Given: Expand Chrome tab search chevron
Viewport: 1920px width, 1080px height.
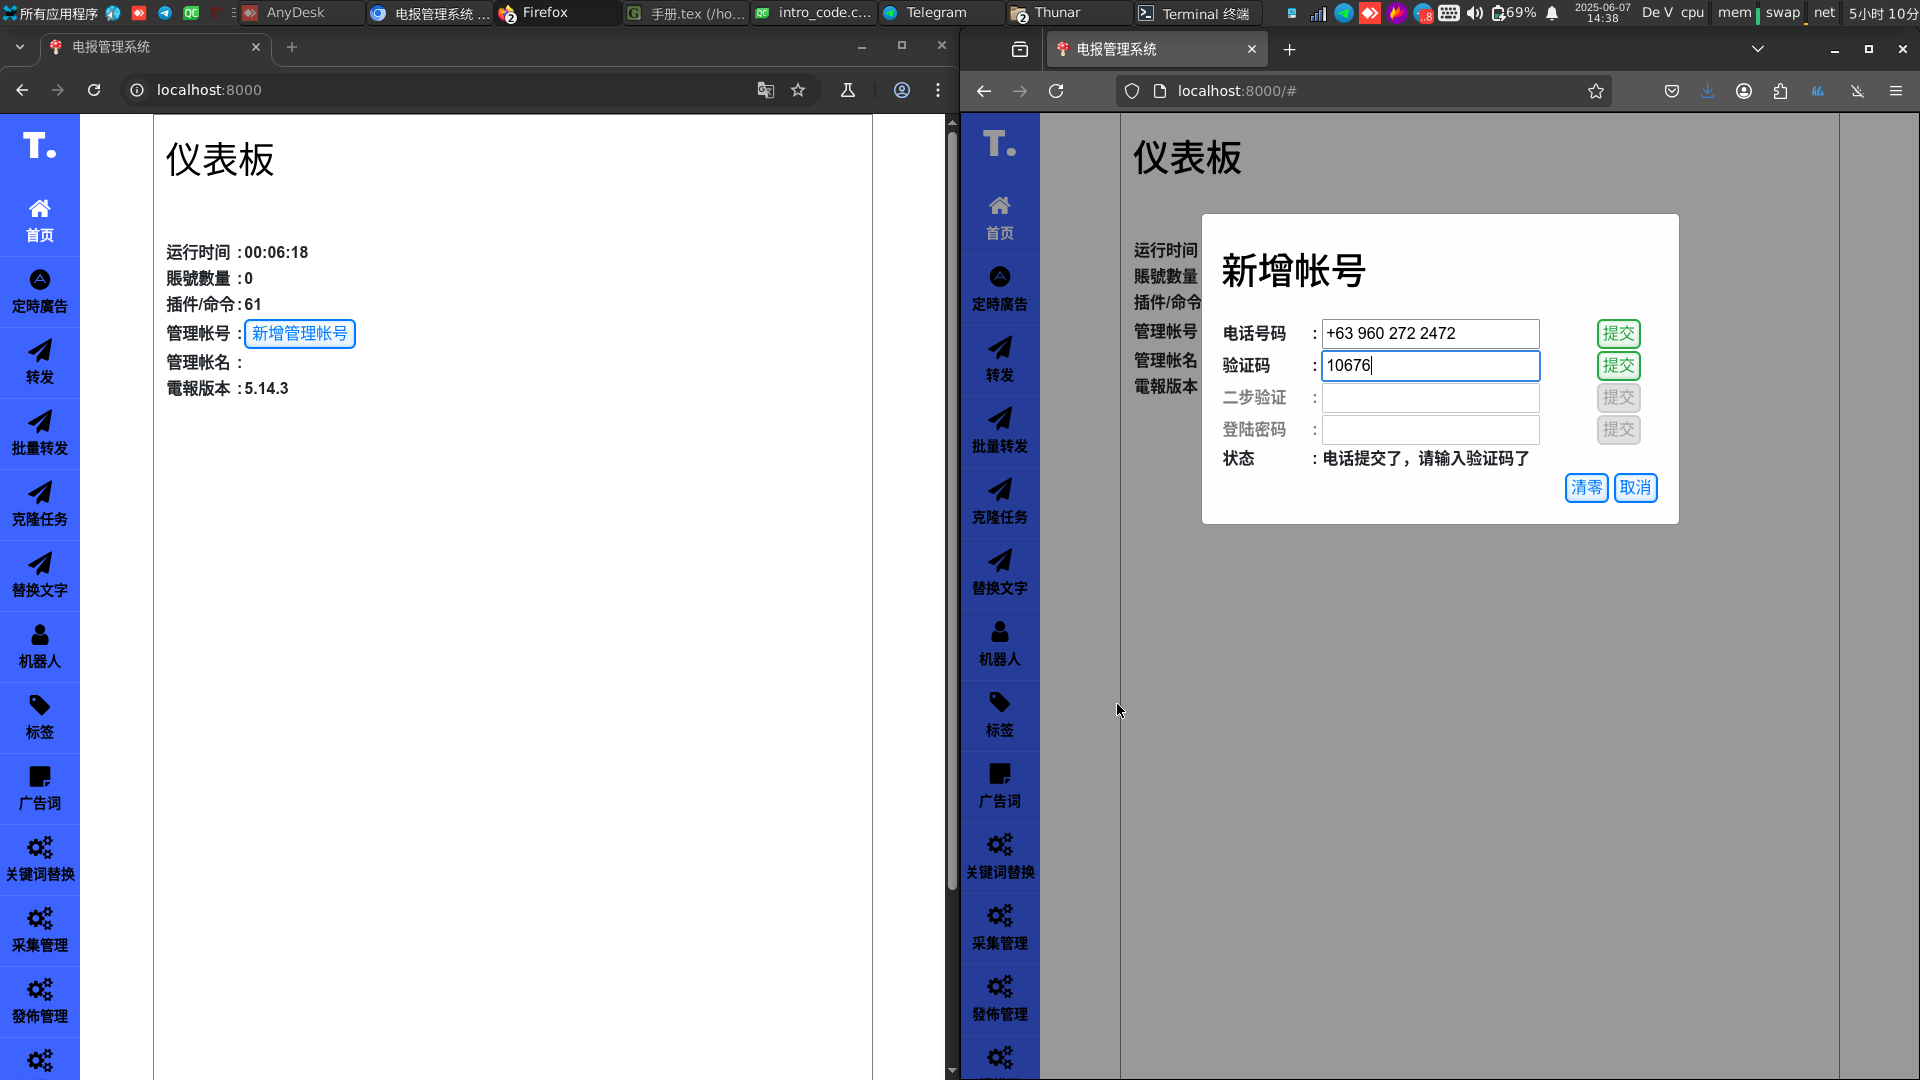Looking at the screenshot, I should pos(20,47).
